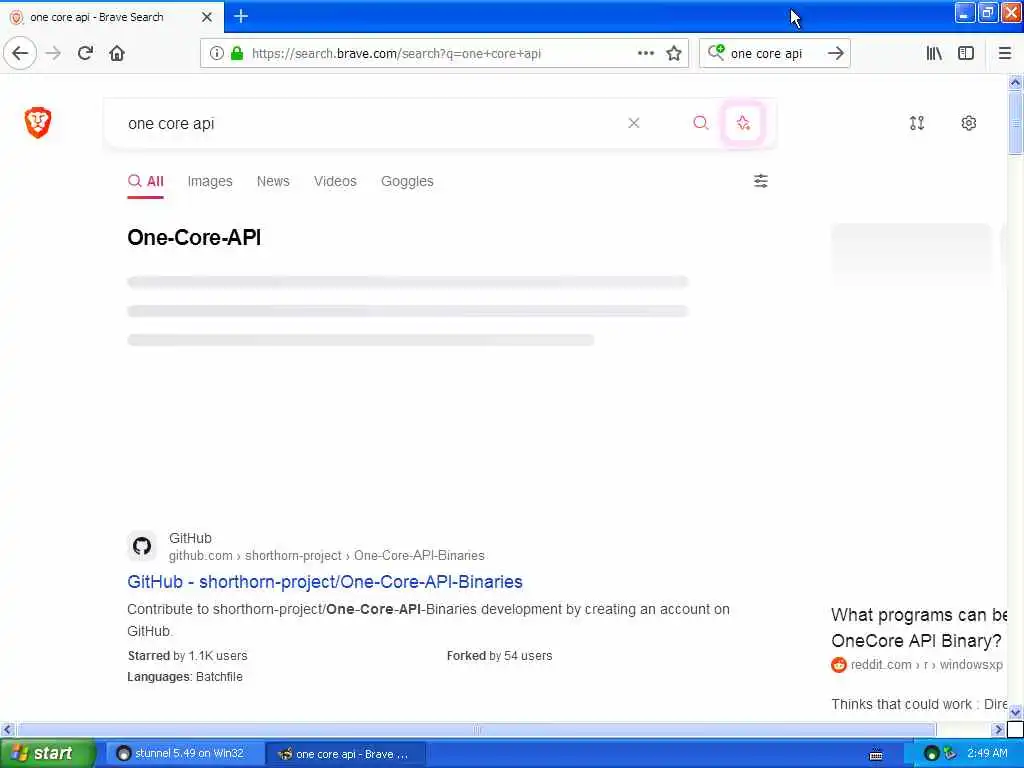Open the Windows Start menu
Image resolution: width=1024 pixels, height=768 pixels.
[x=46, y=753]
